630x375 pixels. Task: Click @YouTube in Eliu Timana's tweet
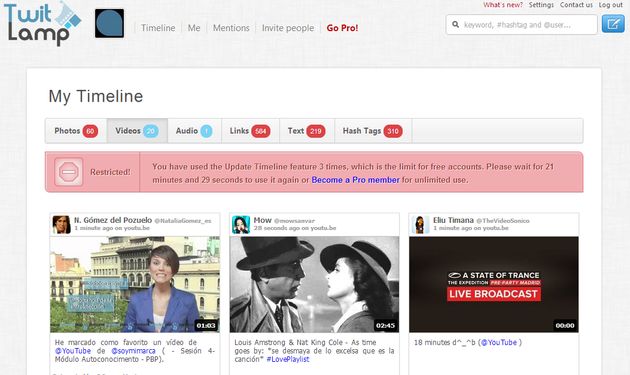coord(499,342)
